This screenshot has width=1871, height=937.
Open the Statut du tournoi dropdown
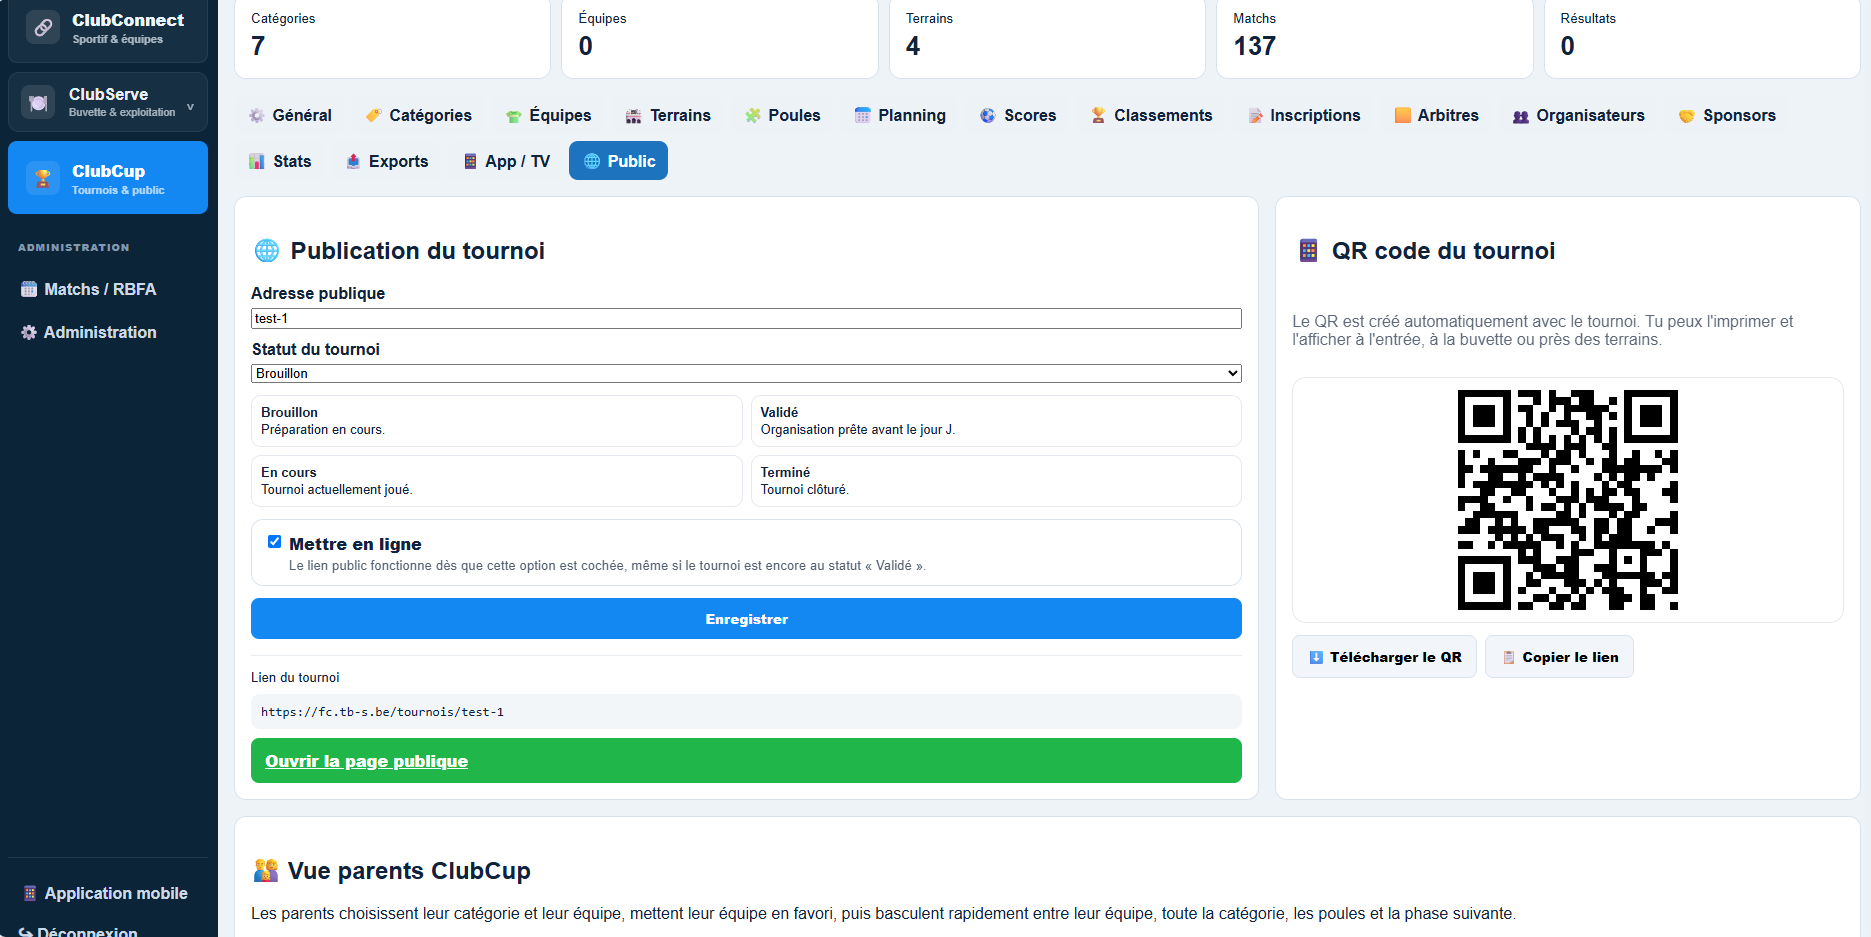[746, 373]
